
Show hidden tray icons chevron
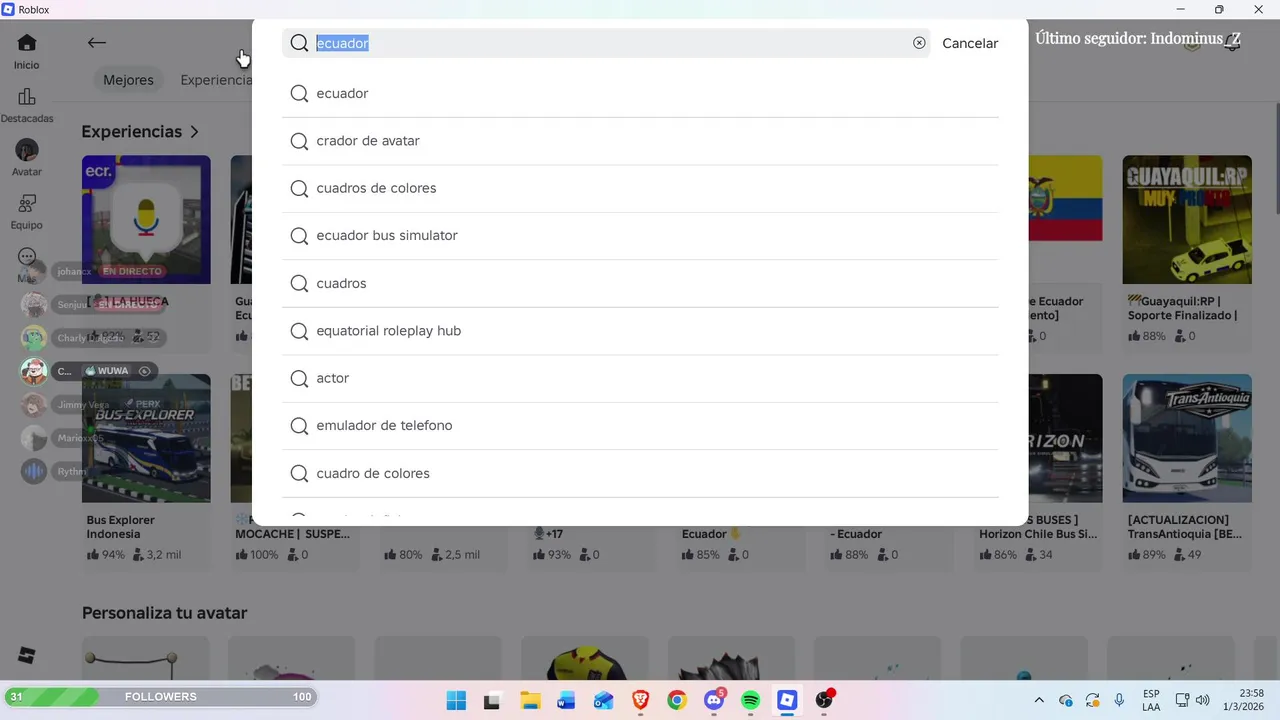pos(1039,700)
